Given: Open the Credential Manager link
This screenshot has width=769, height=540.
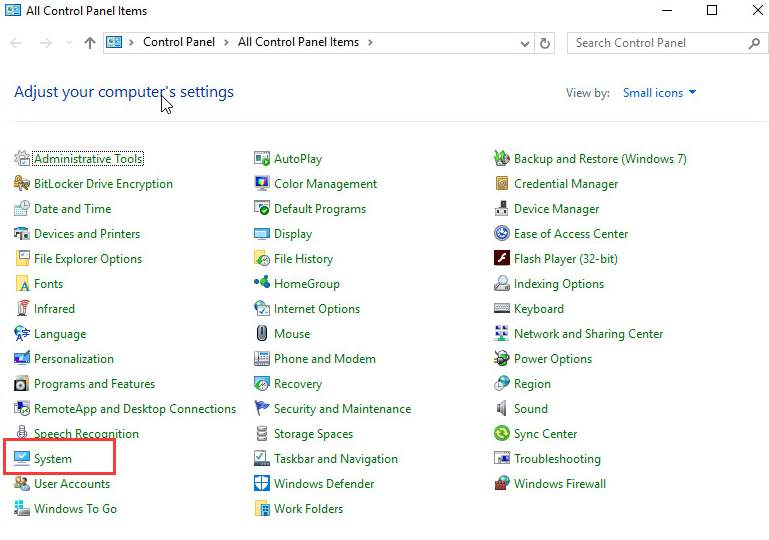Looking at the screenshot, I should 565,184.
